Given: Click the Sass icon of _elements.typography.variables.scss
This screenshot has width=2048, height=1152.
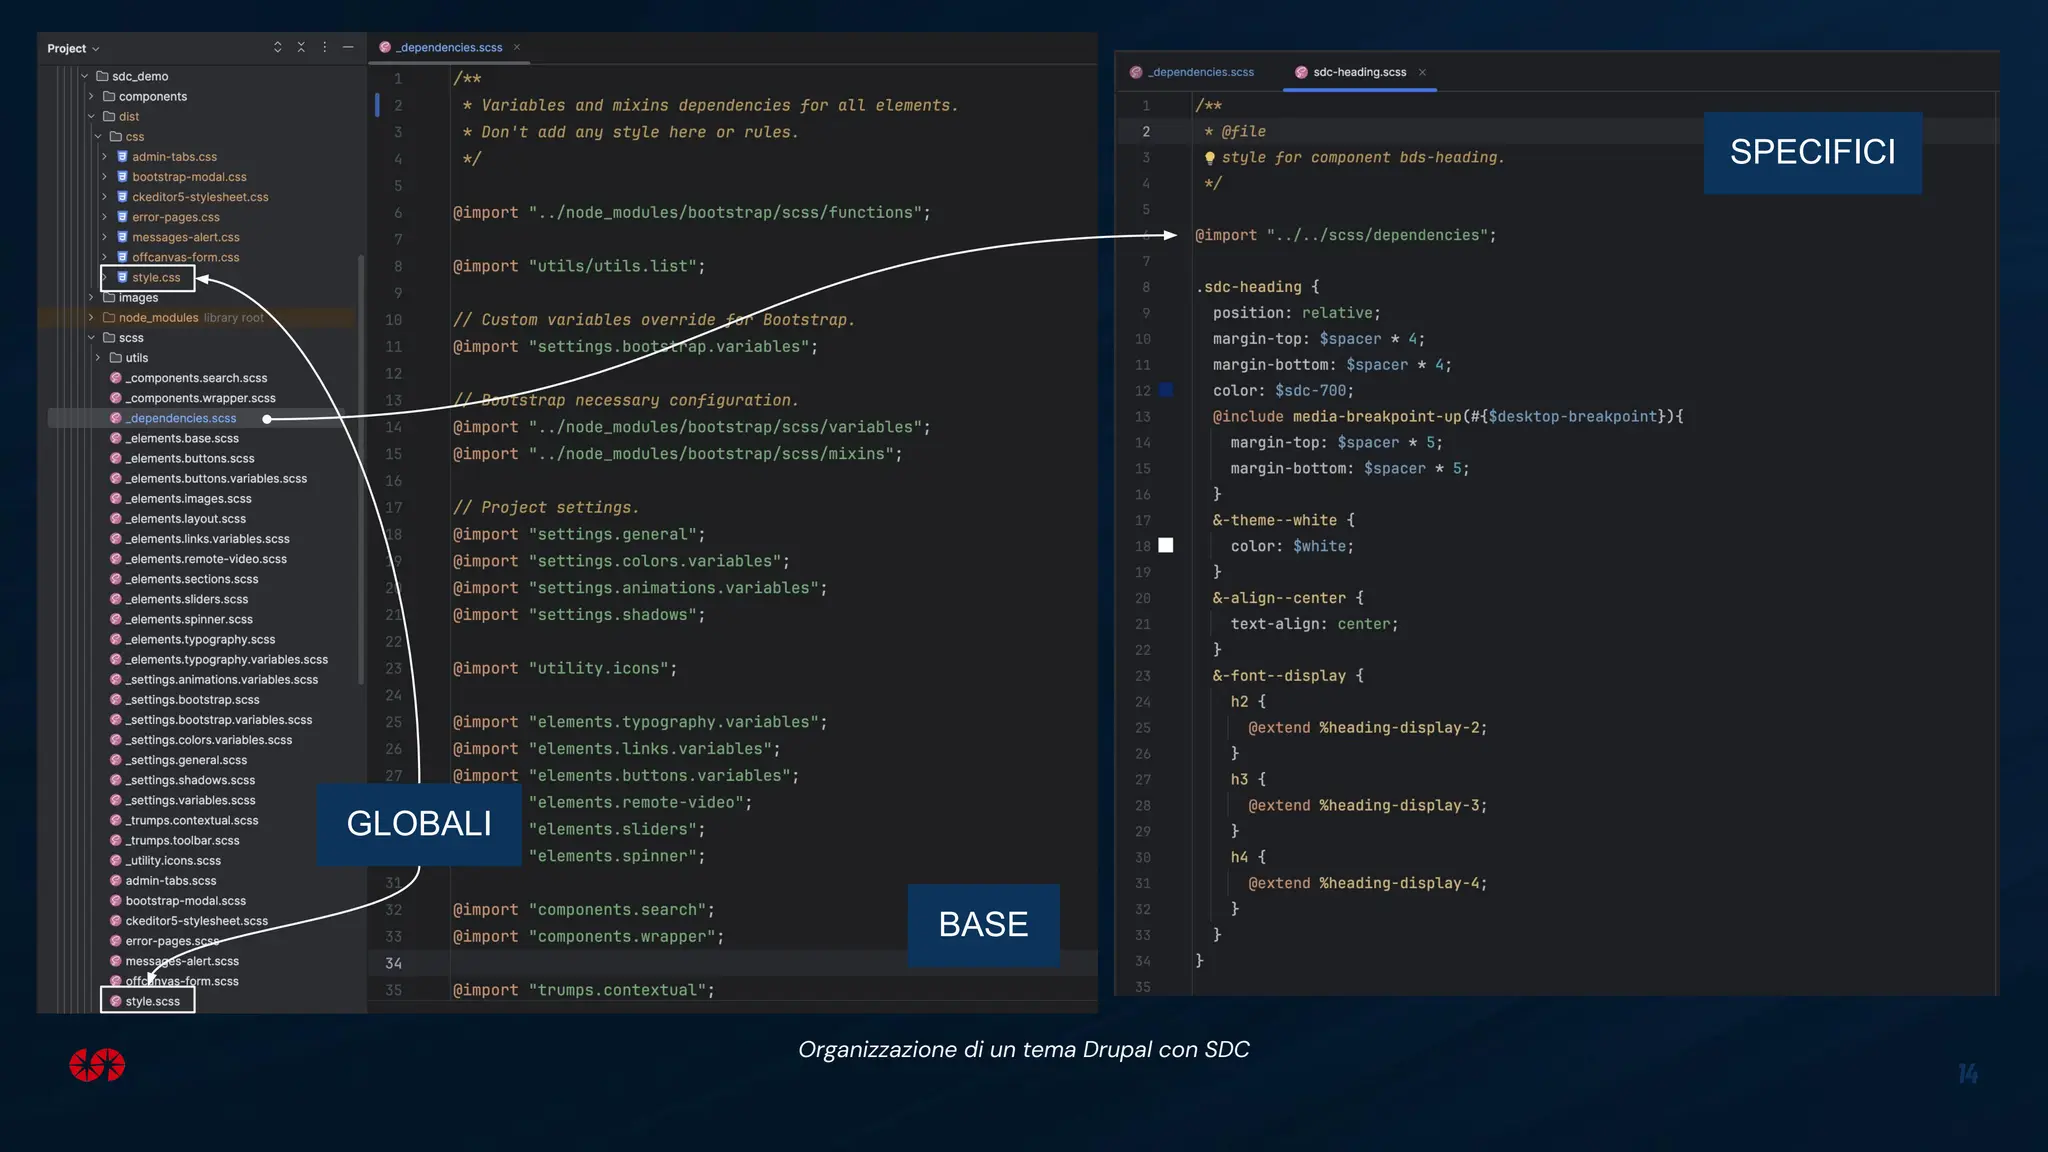Looking at the screenshot, I should pyautogui.click(x=116, y=659).
